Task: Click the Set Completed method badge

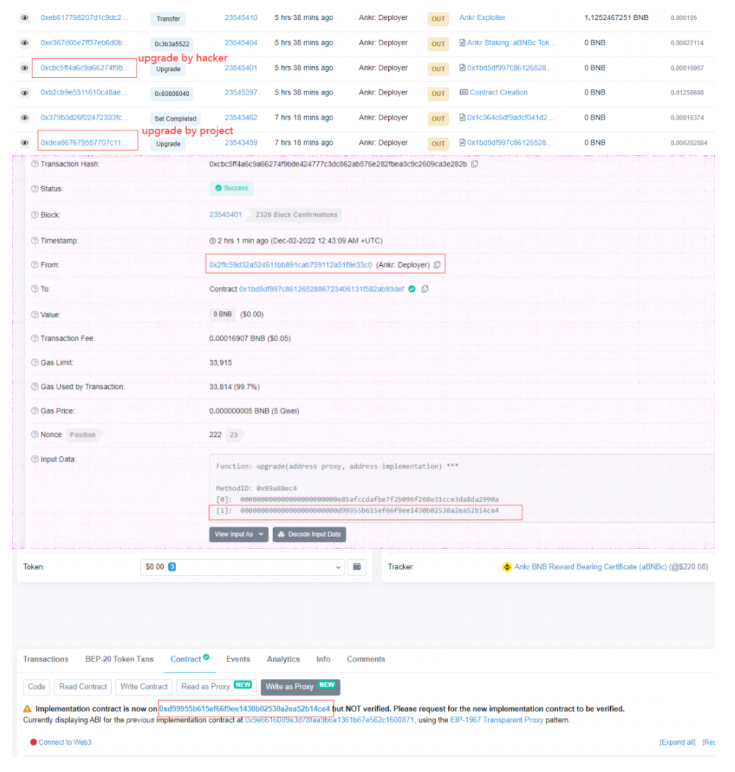Action: [175, 119]
